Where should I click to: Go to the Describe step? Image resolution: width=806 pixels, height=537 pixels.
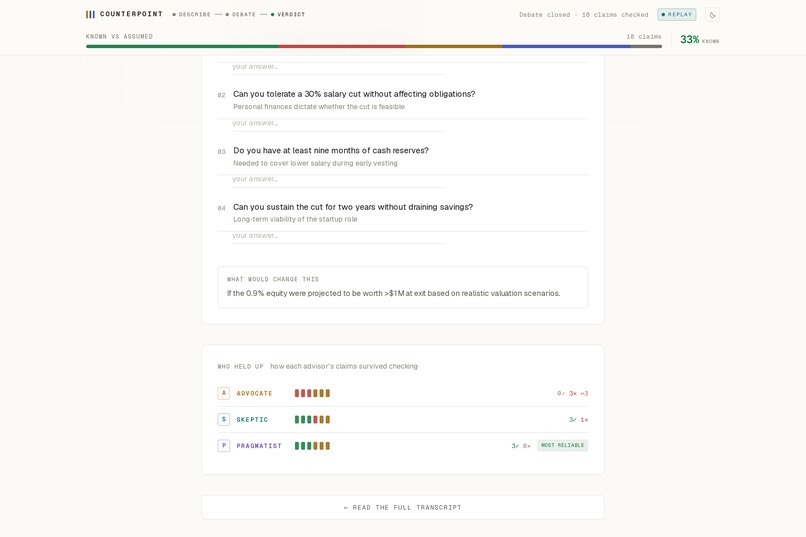coord(191,14)
